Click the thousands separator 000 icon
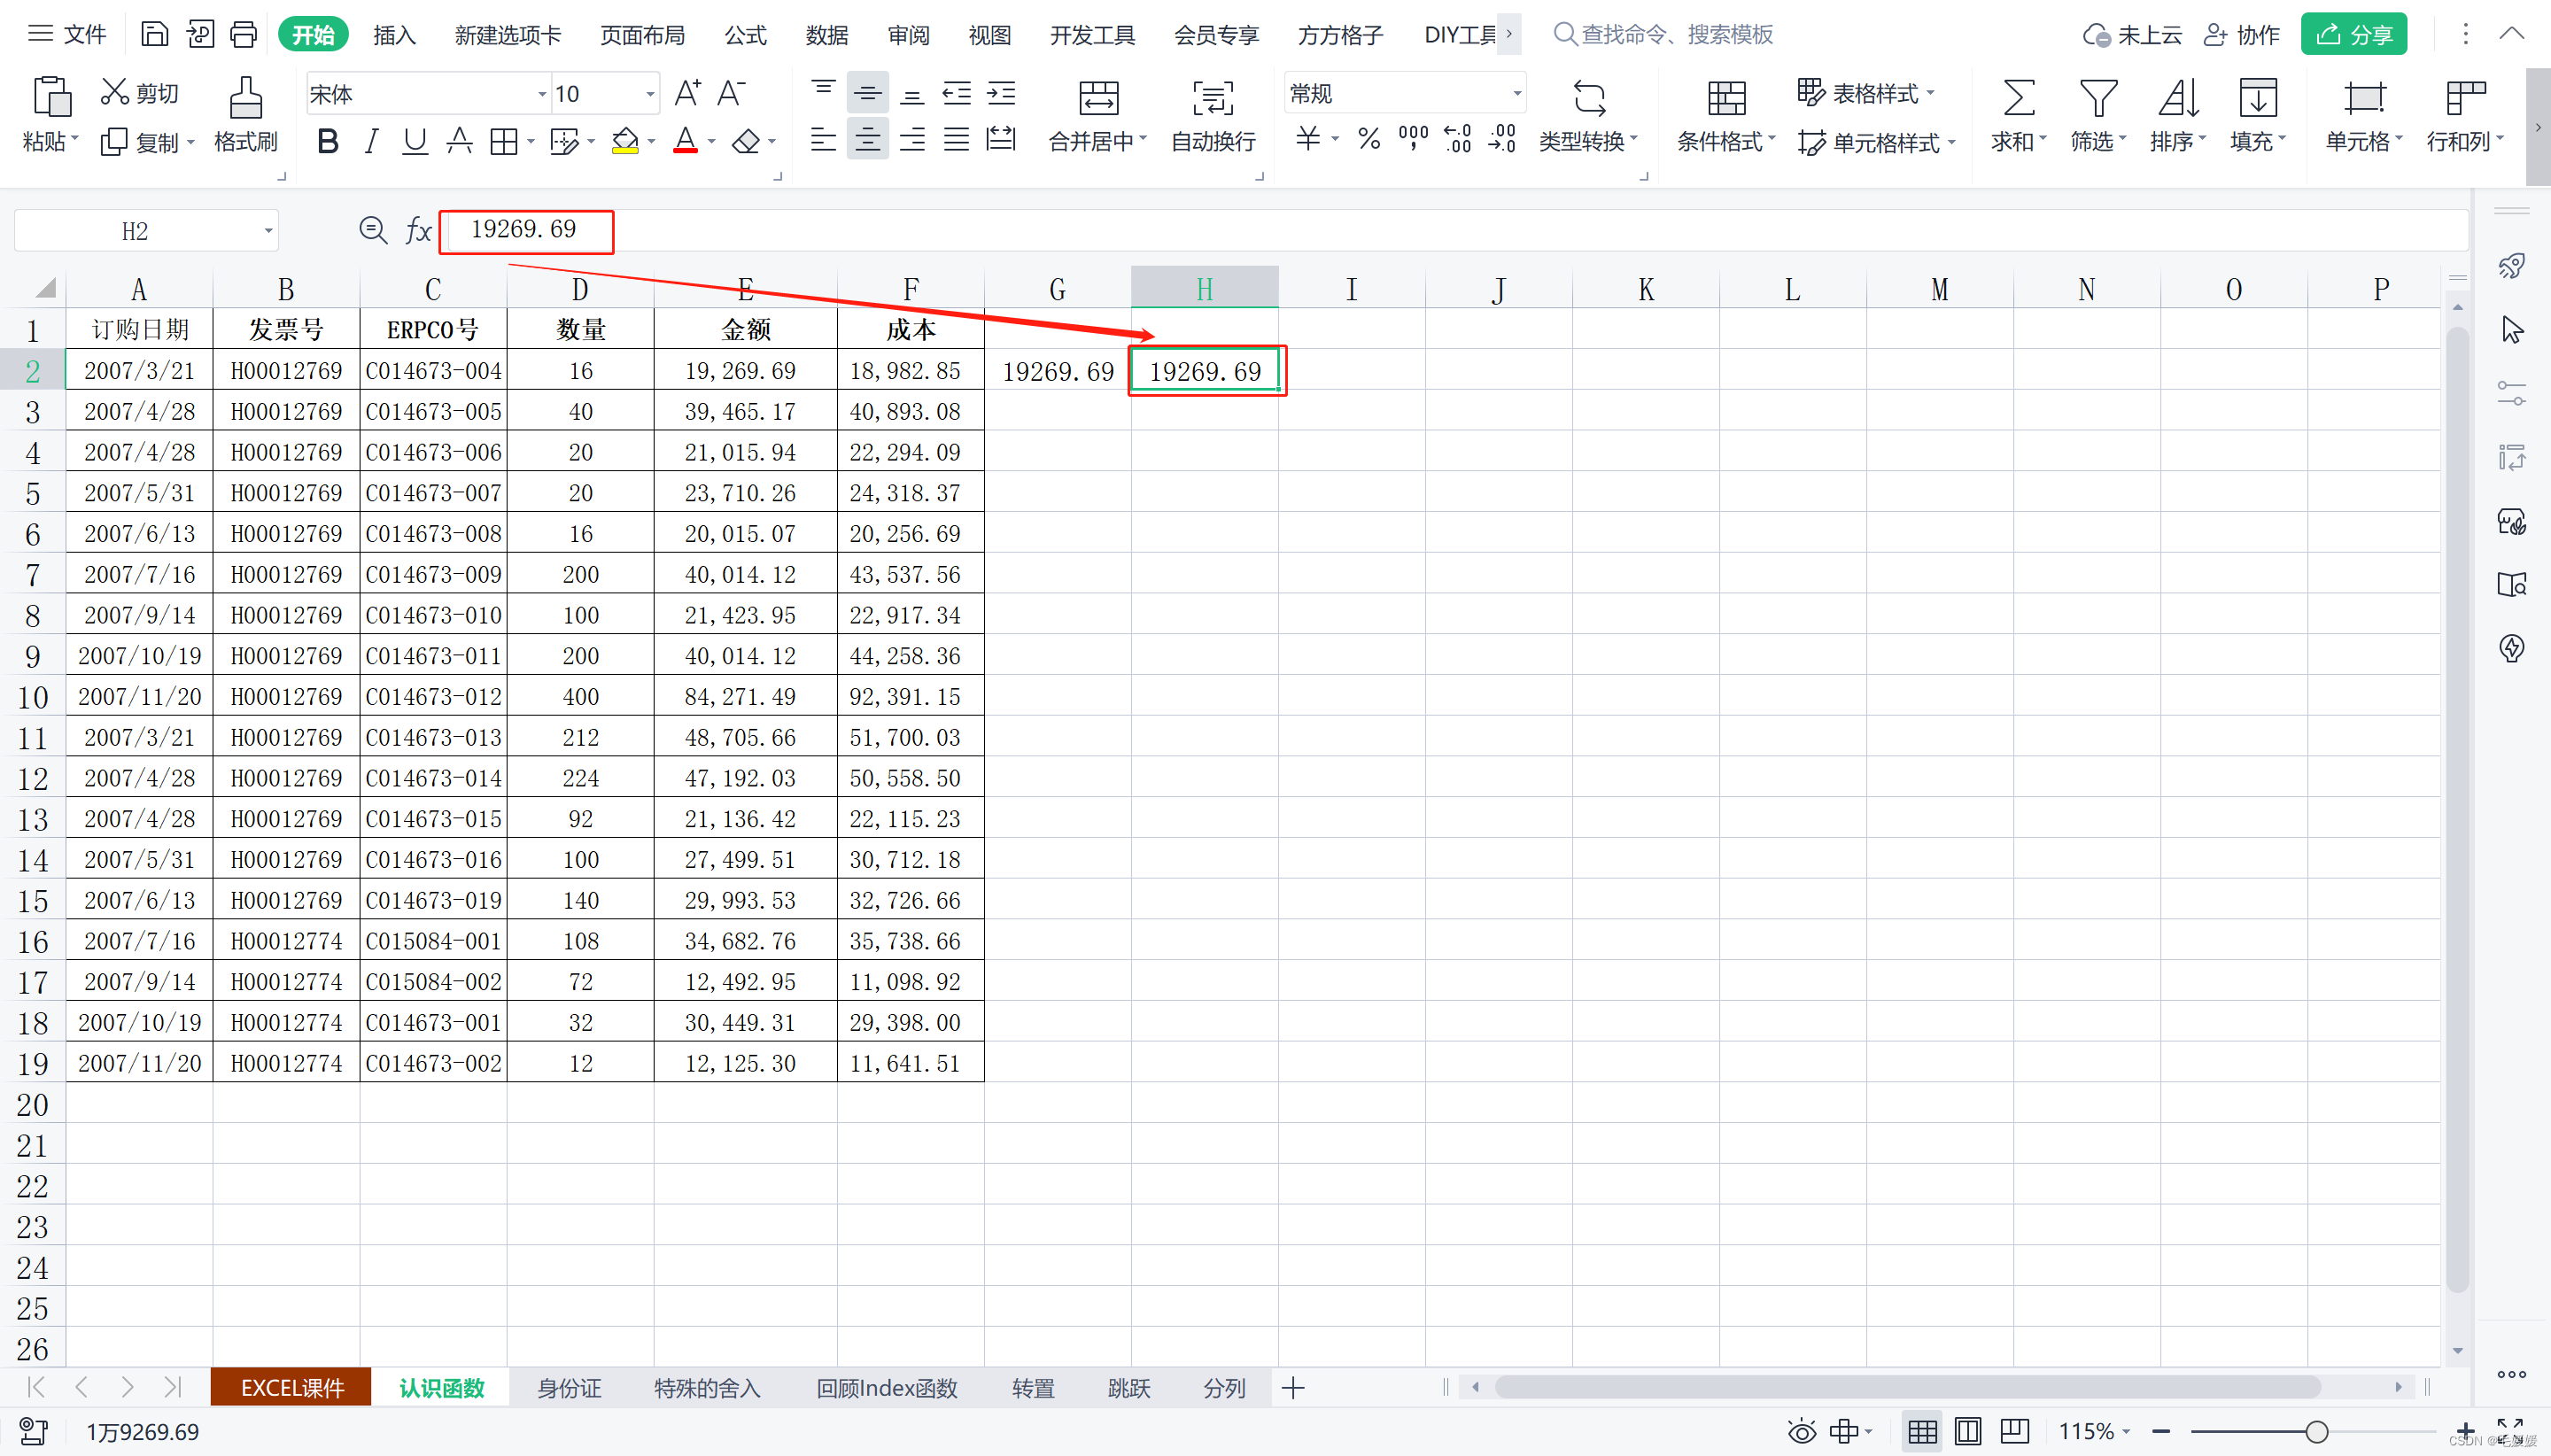 pos(1413,138)
